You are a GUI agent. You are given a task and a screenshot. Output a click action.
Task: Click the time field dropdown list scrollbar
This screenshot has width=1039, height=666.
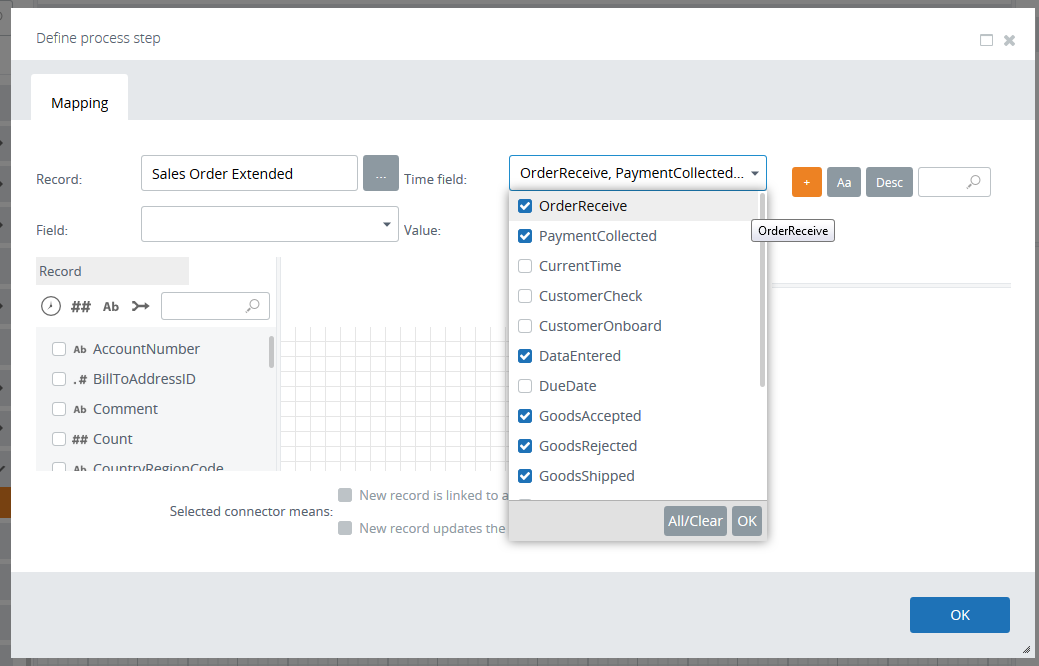(x=763, y=290)
